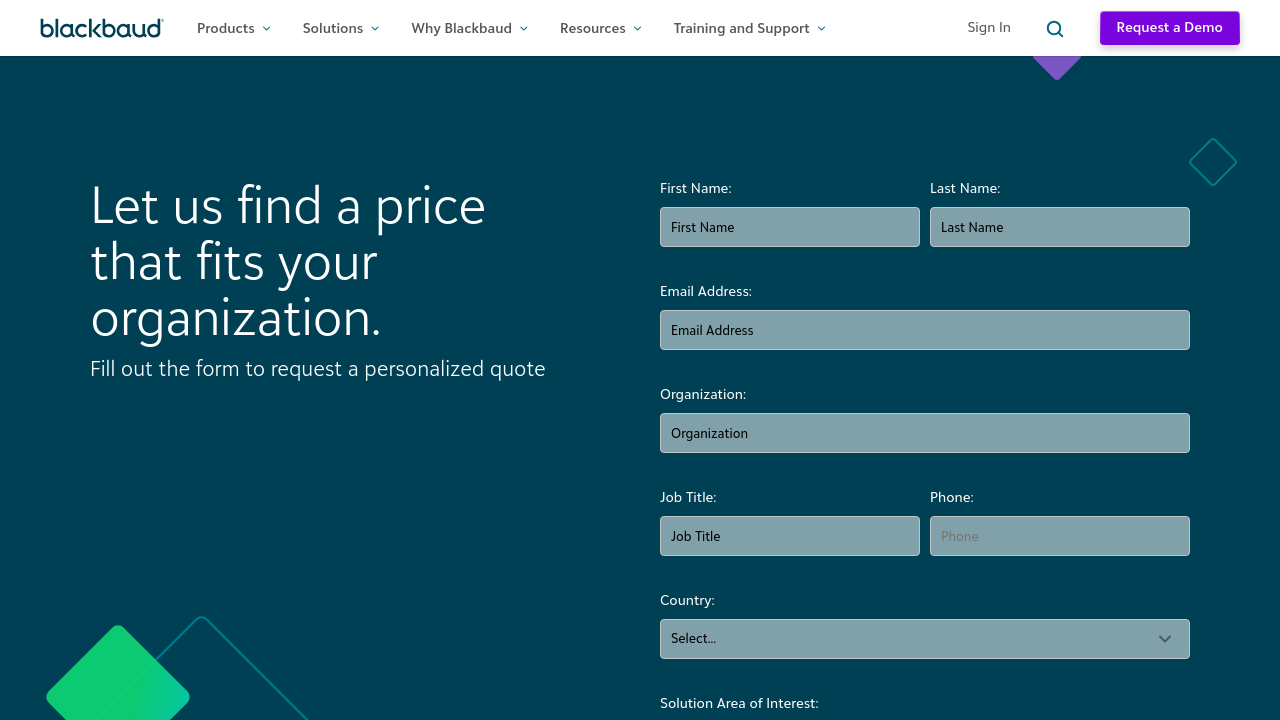Click the chevron beside Products
Viewport: 1280px width, 720px height.
click(266, 29)
